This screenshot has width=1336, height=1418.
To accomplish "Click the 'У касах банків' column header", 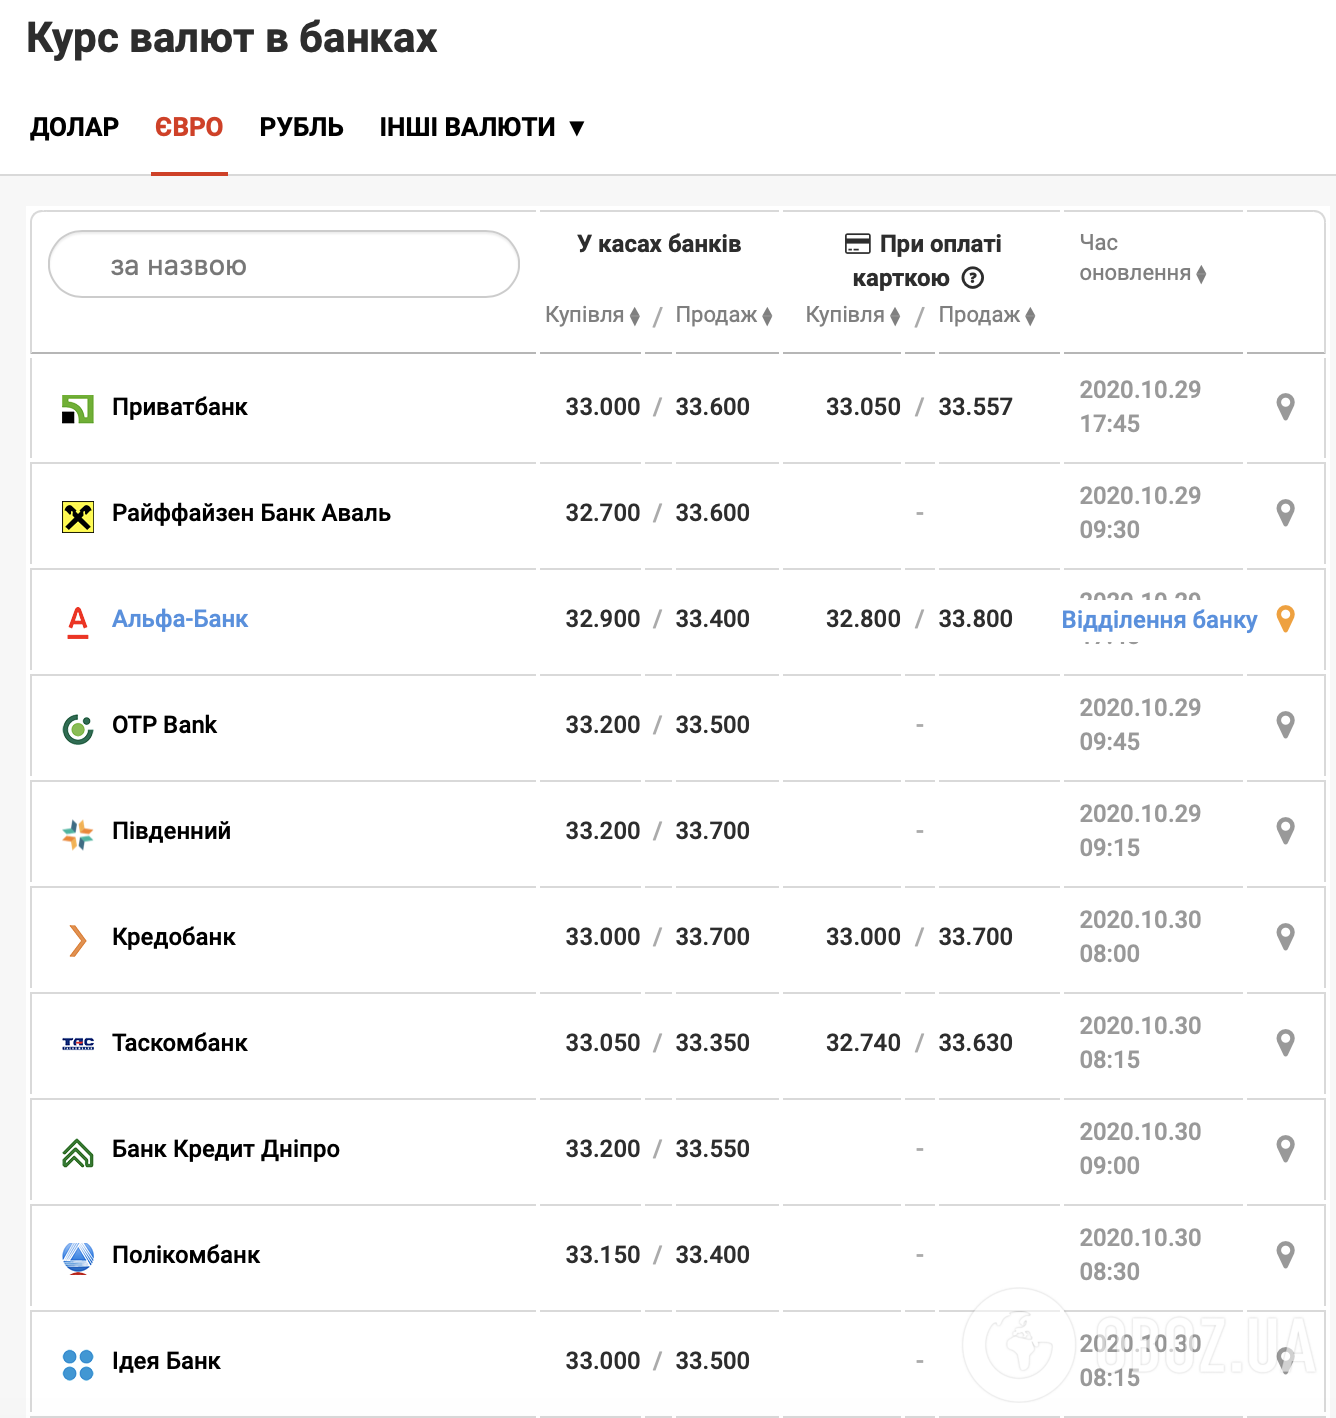I will coord(659,244).
